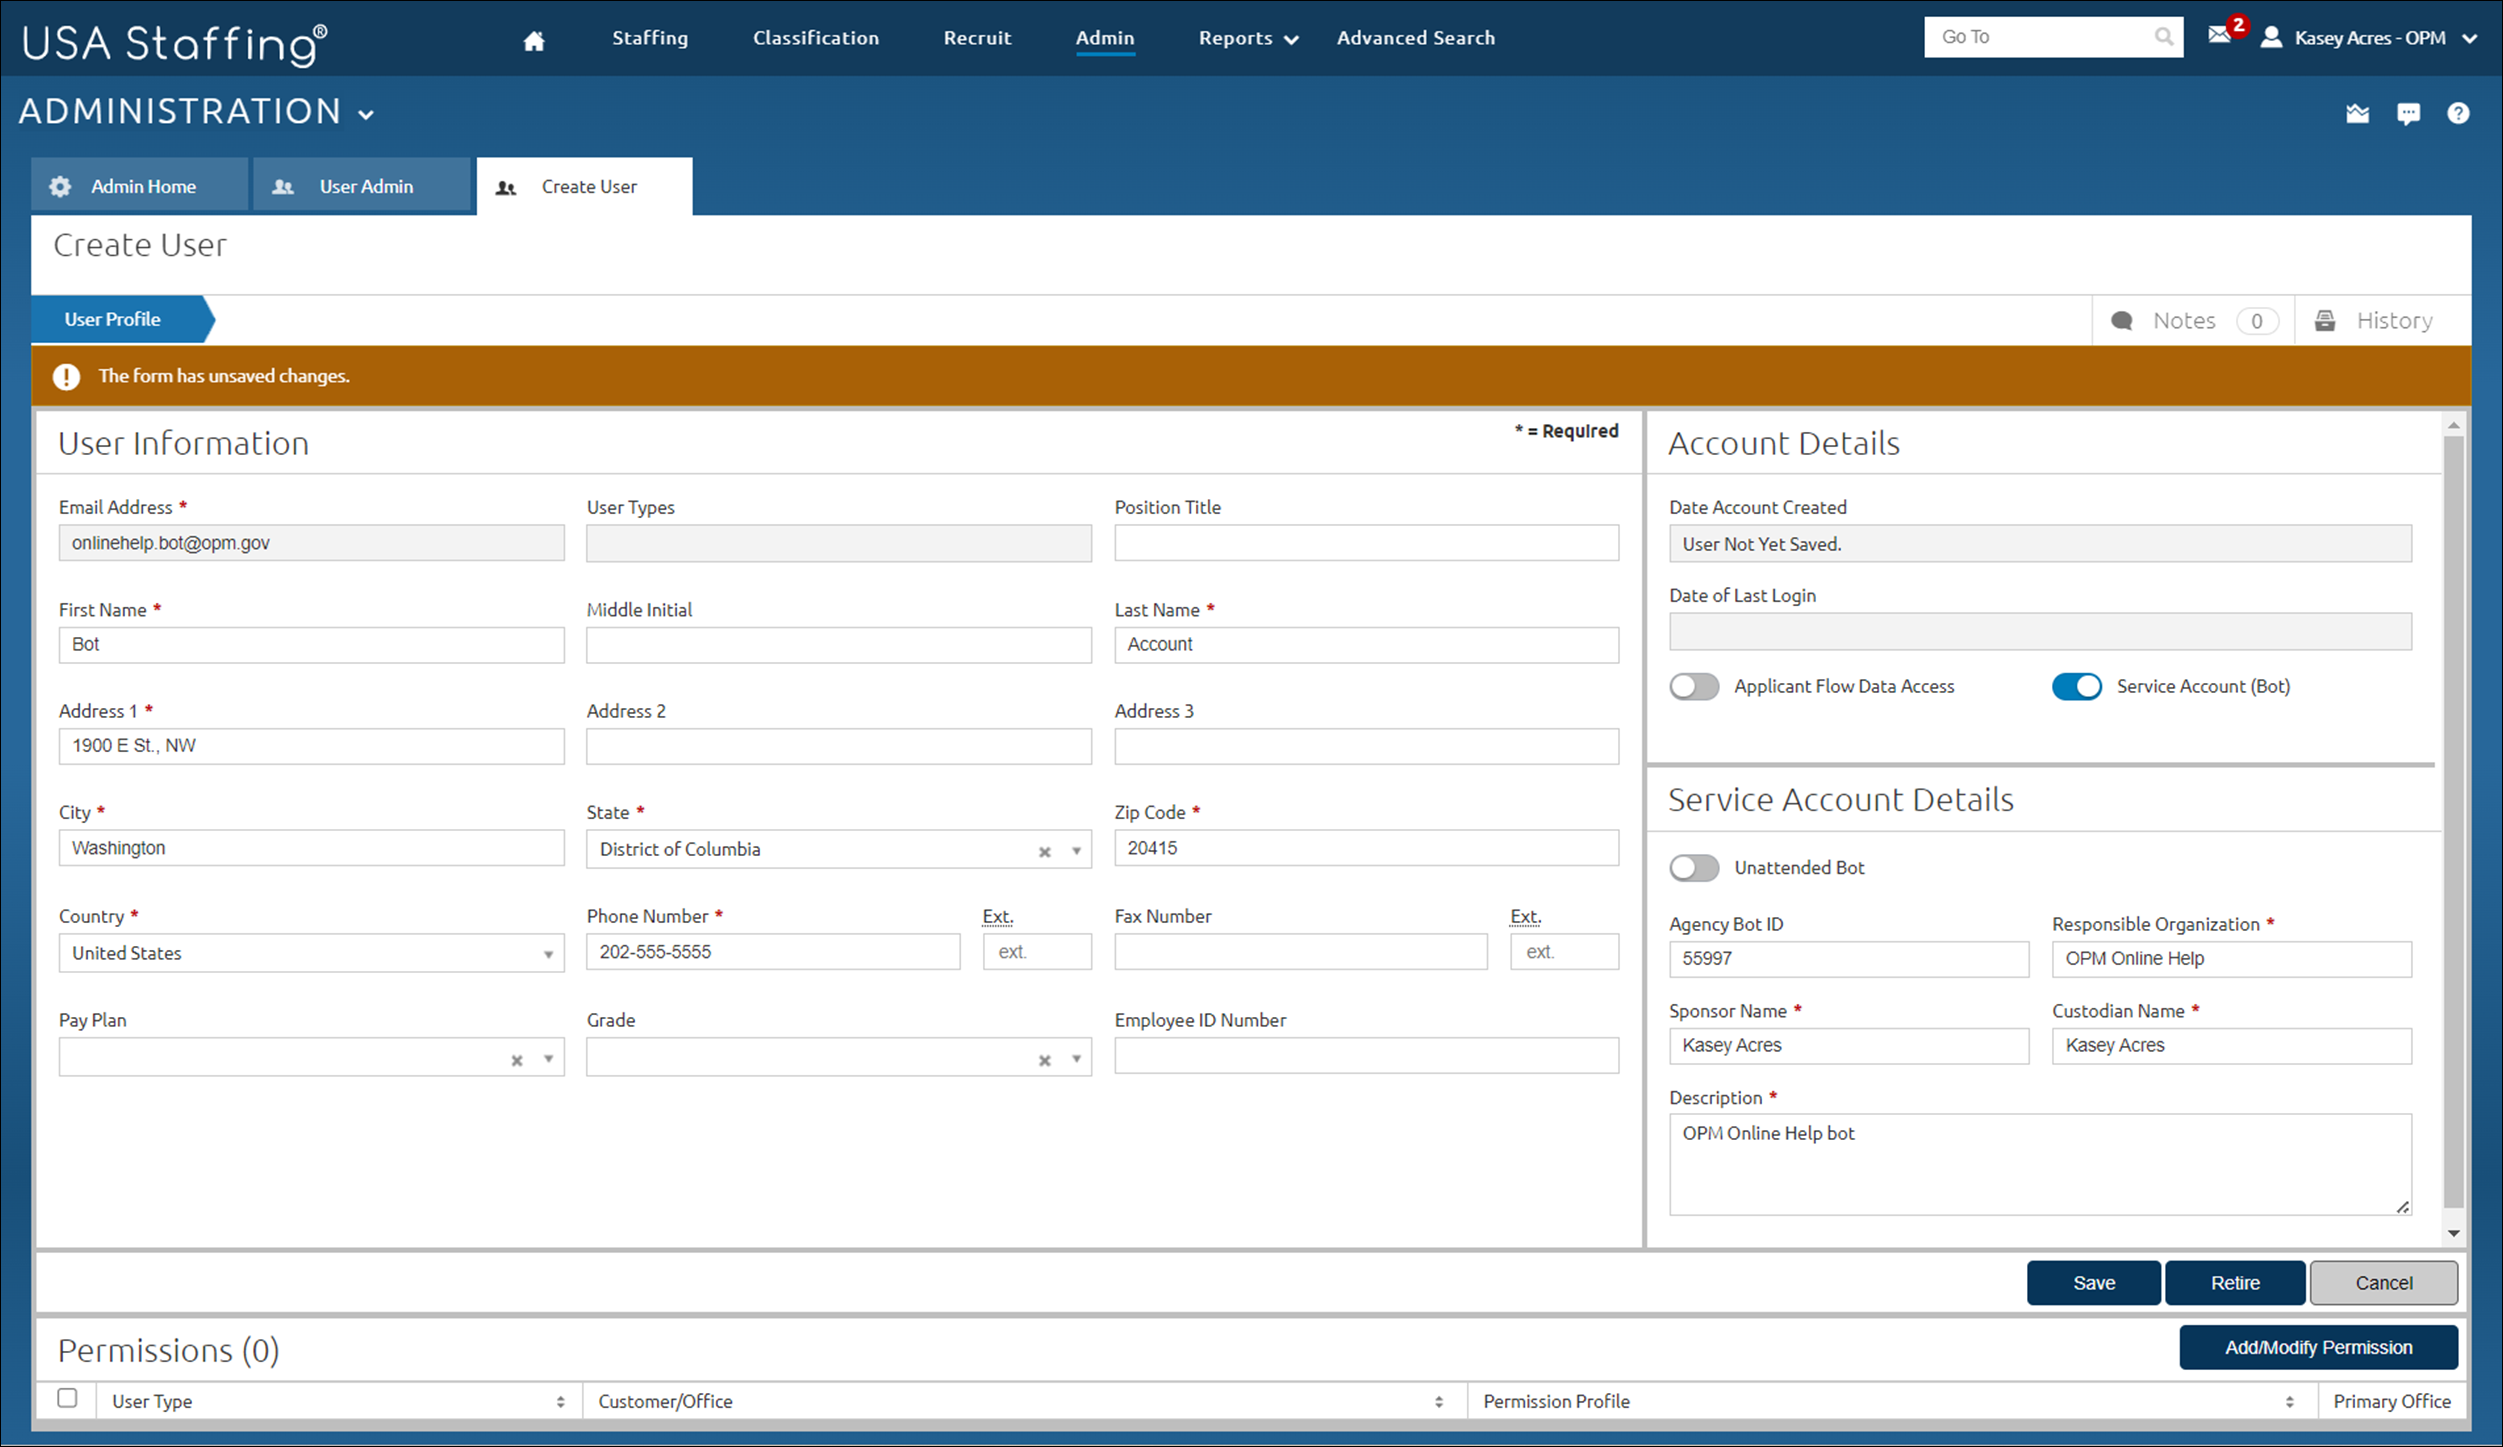
Task: Click the Description text area
Action: (2040, 1165)
